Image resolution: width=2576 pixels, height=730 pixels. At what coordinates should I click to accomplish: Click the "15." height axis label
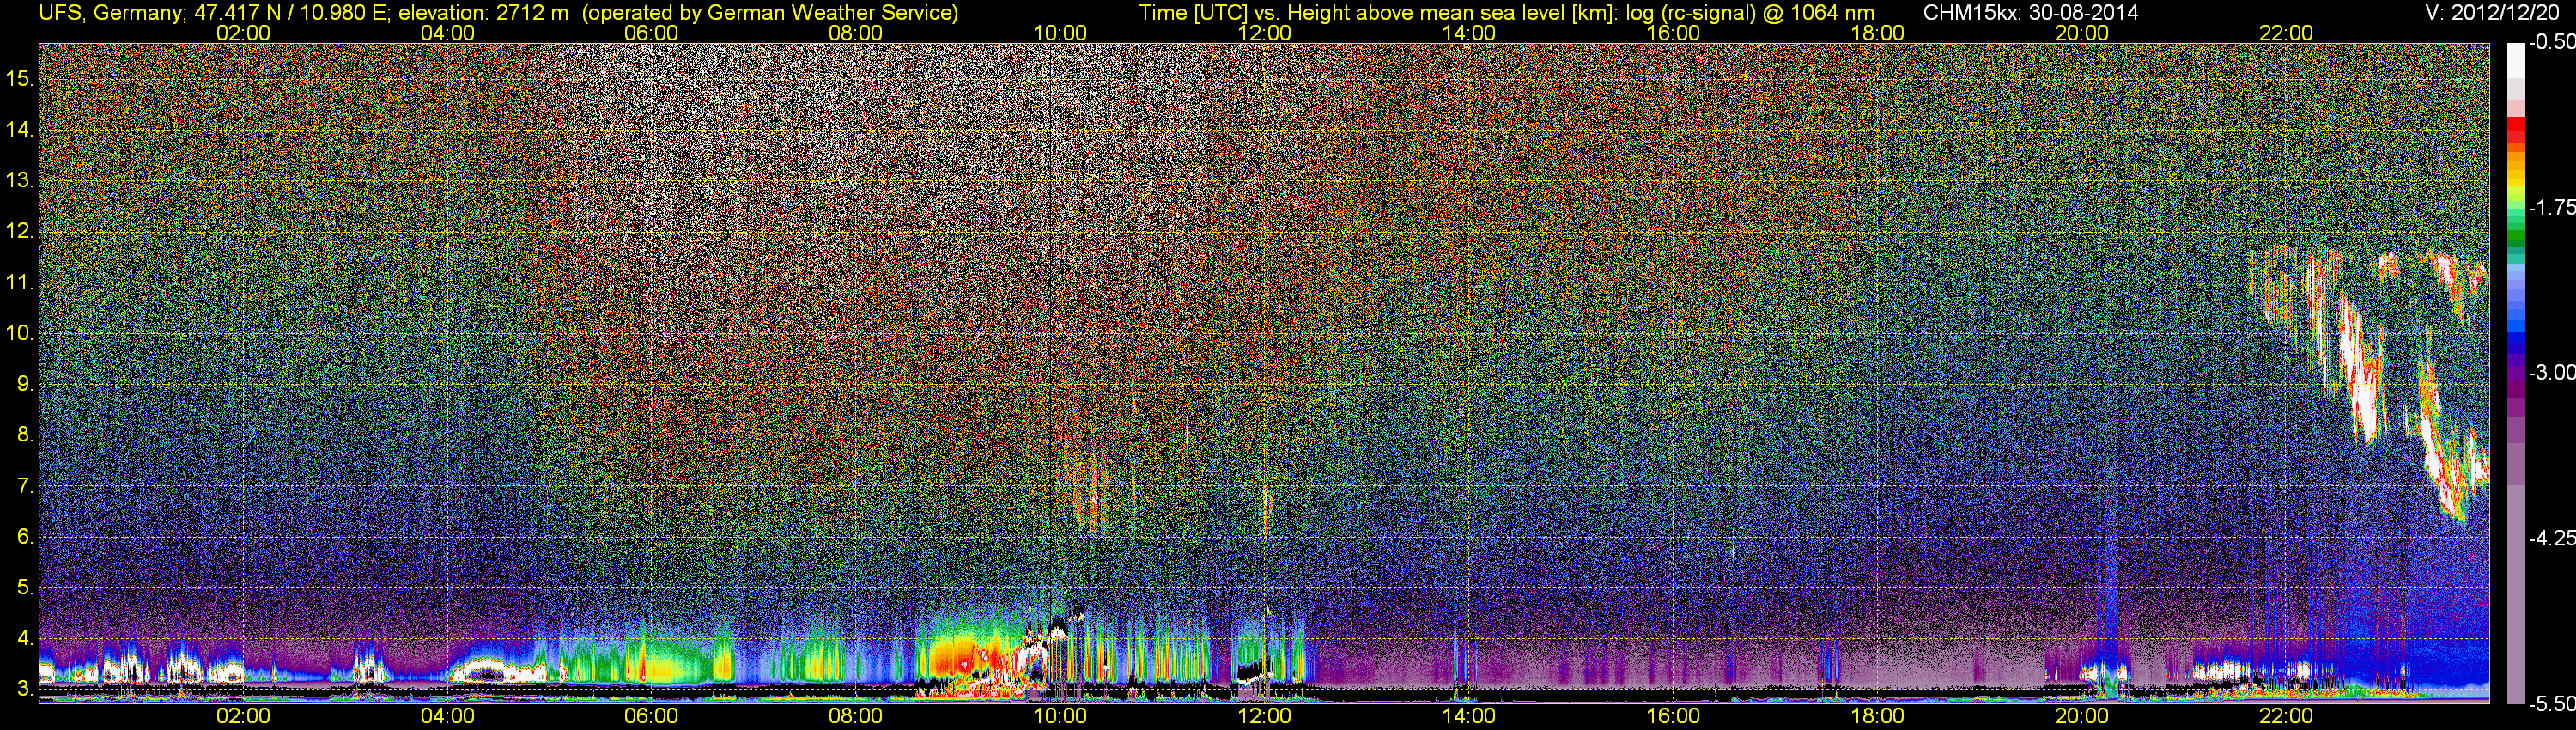click(x=20, y=78)
